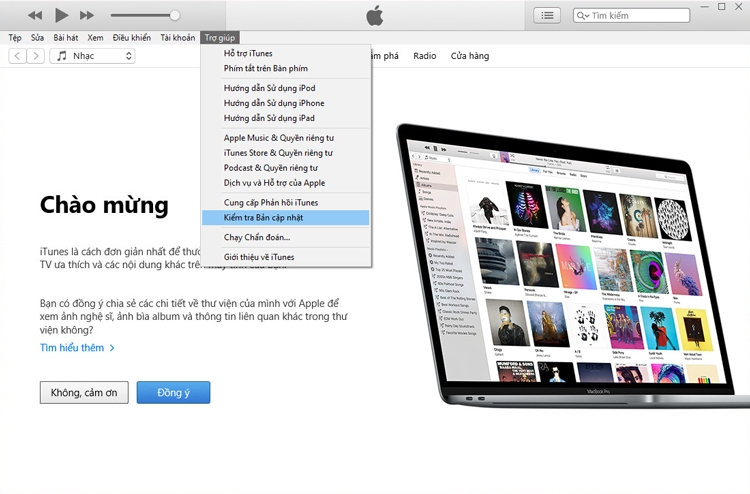The width and height of the screenshot is (750, 494).
Task: Select Giới thiệu về iTunes
Action: (286, 257)
